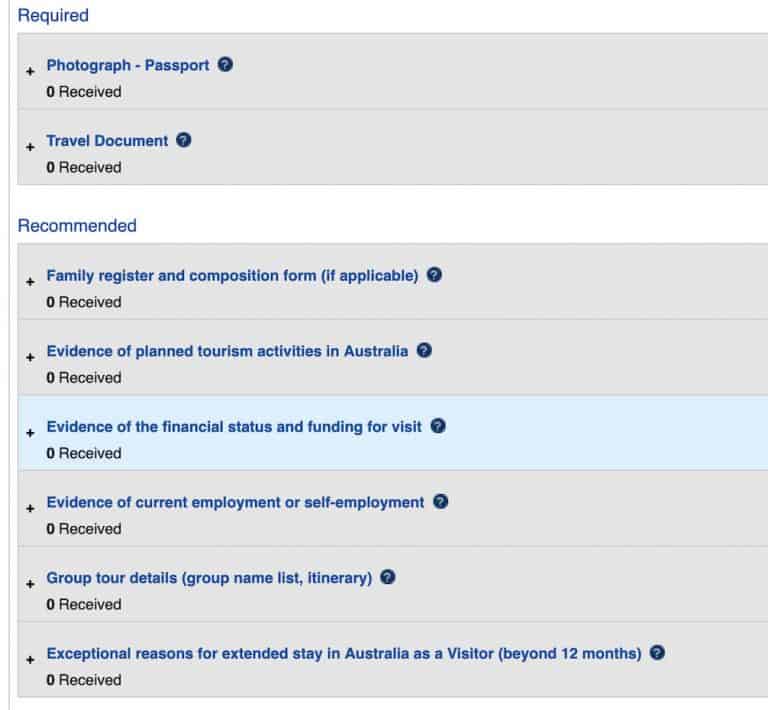Show help for current employment evidence
Screen dimensions: 768x710
(x=440, y=502)
